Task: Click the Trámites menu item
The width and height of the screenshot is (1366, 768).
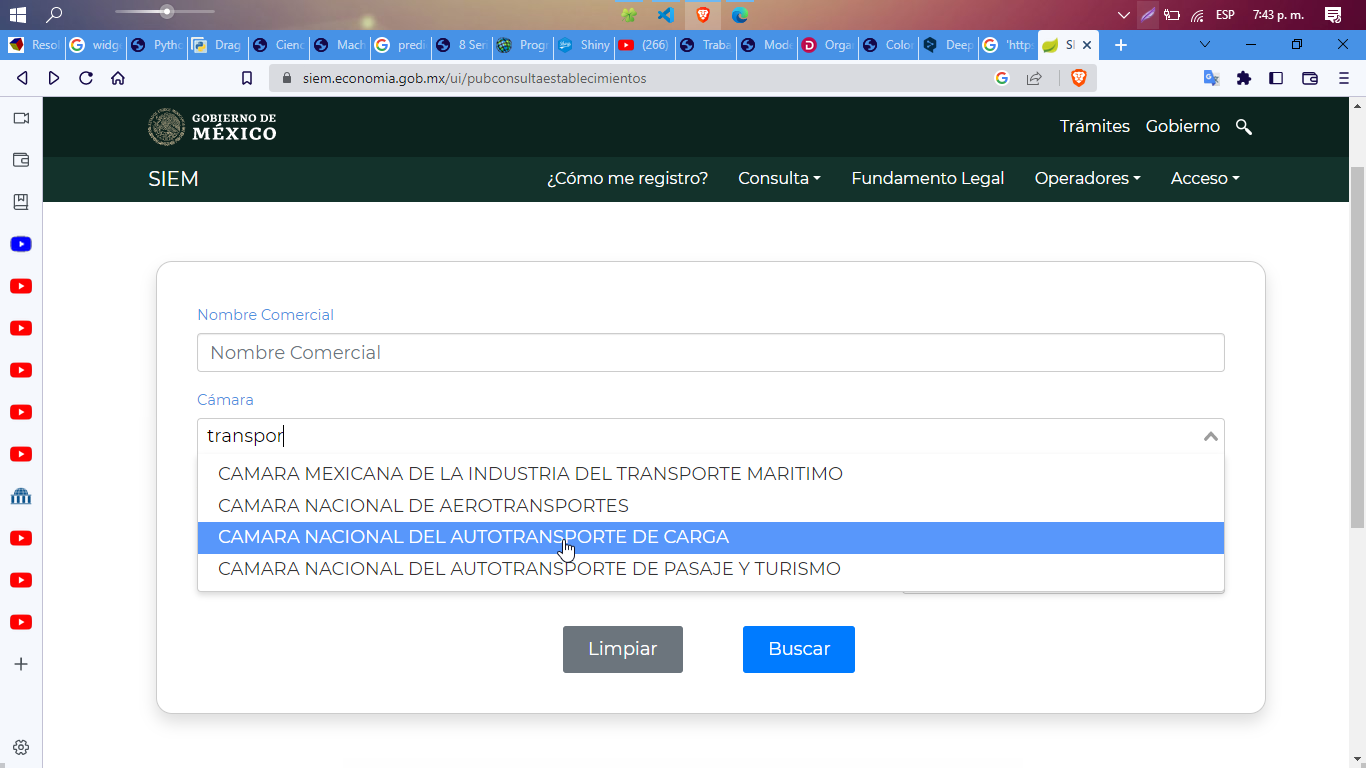Action: tap(1094, 126)
